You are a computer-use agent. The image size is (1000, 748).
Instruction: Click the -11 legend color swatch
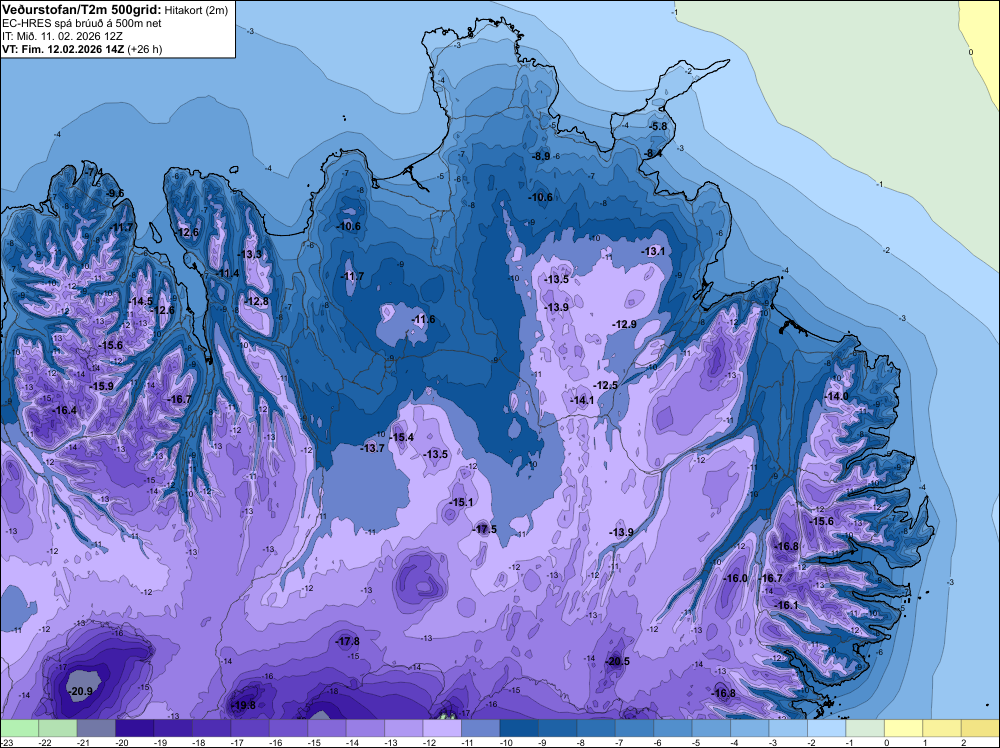click(480, 728)
